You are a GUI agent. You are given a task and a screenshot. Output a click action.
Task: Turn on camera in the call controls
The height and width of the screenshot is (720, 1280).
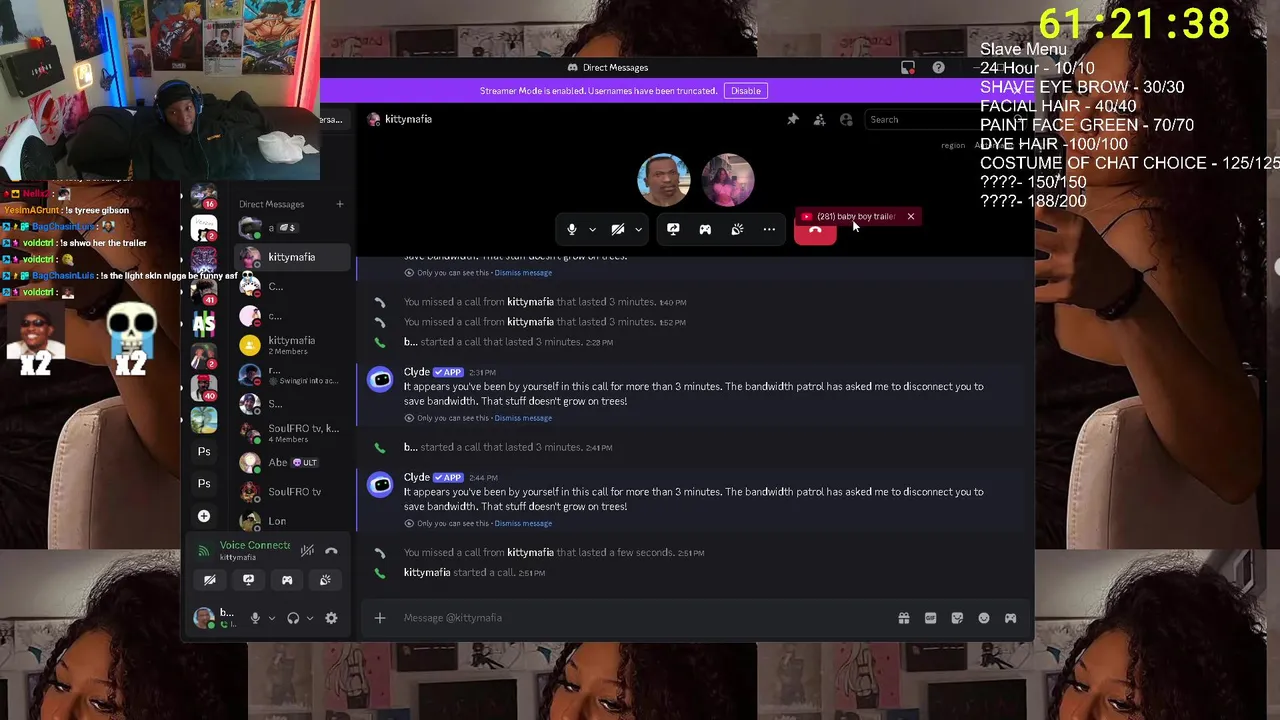pos(618,229)
